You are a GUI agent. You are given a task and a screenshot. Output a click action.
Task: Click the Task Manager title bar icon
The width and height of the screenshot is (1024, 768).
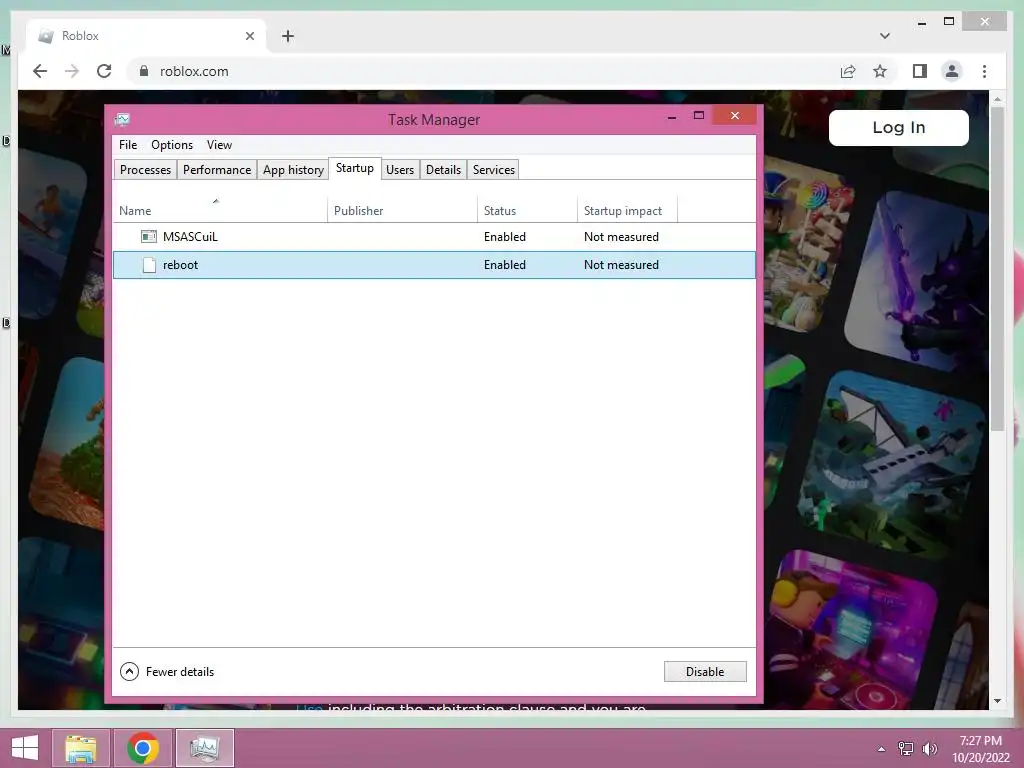tap(122, 120)
